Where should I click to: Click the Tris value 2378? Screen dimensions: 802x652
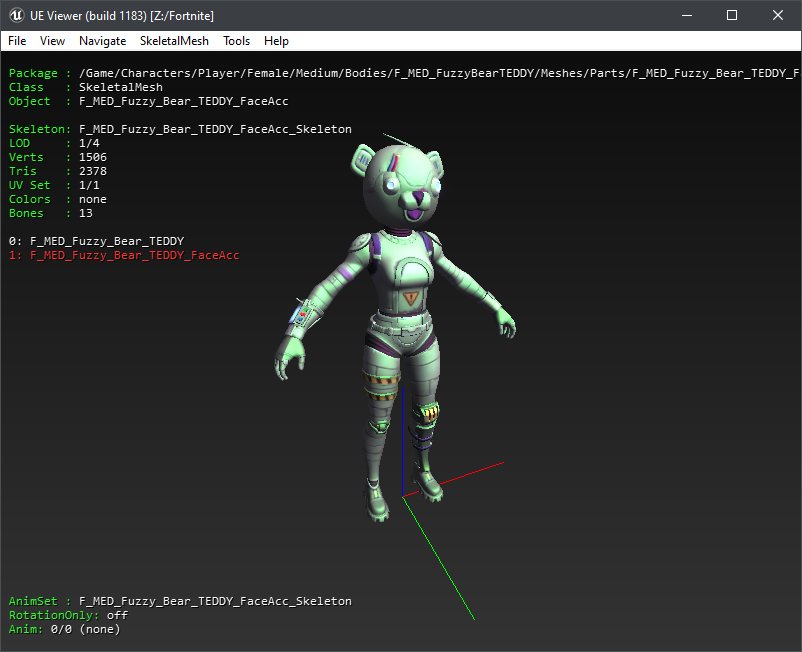93,171
